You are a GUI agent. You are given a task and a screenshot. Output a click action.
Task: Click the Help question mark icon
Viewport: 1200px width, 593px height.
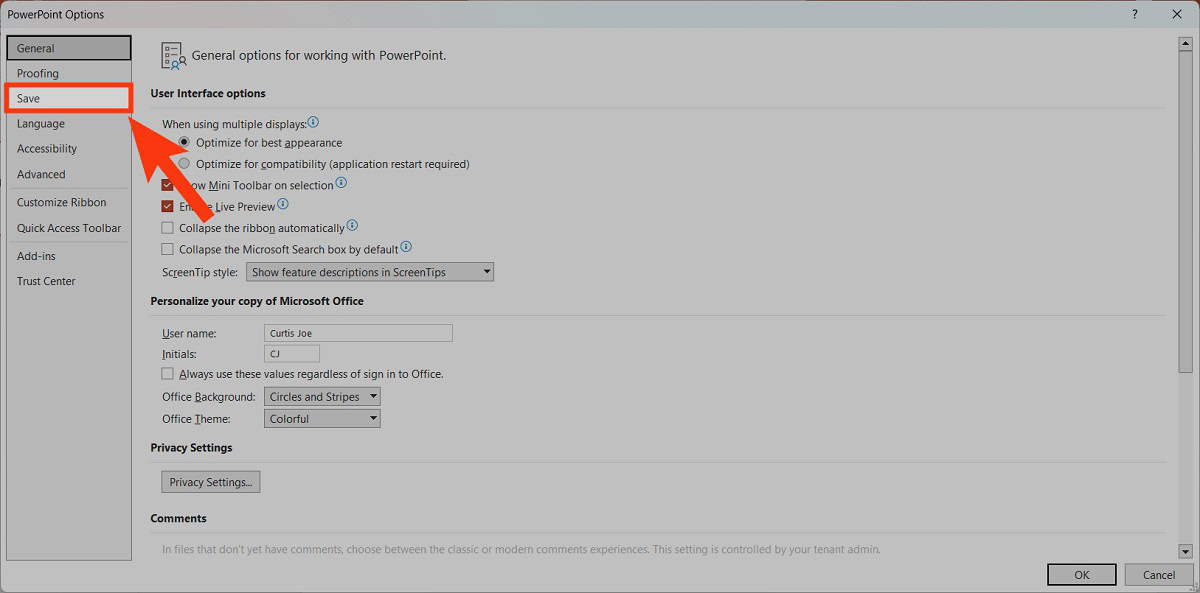[x=1134, y=14]
